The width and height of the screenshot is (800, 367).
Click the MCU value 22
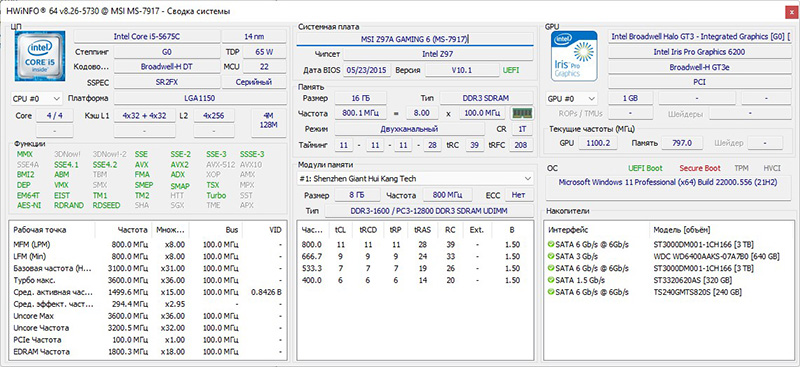(x=264, y=67)
